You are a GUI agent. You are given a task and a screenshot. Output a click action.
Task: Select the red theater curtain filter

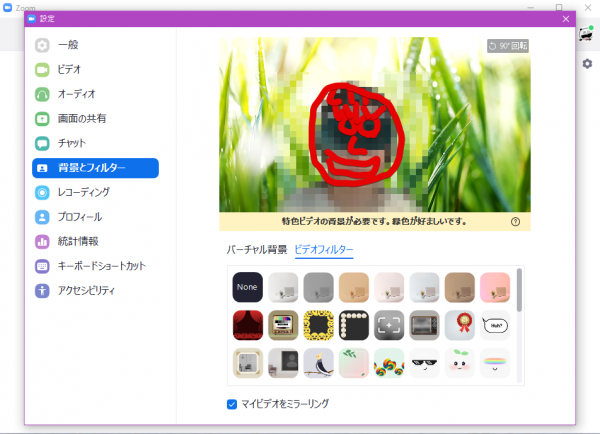248,325
